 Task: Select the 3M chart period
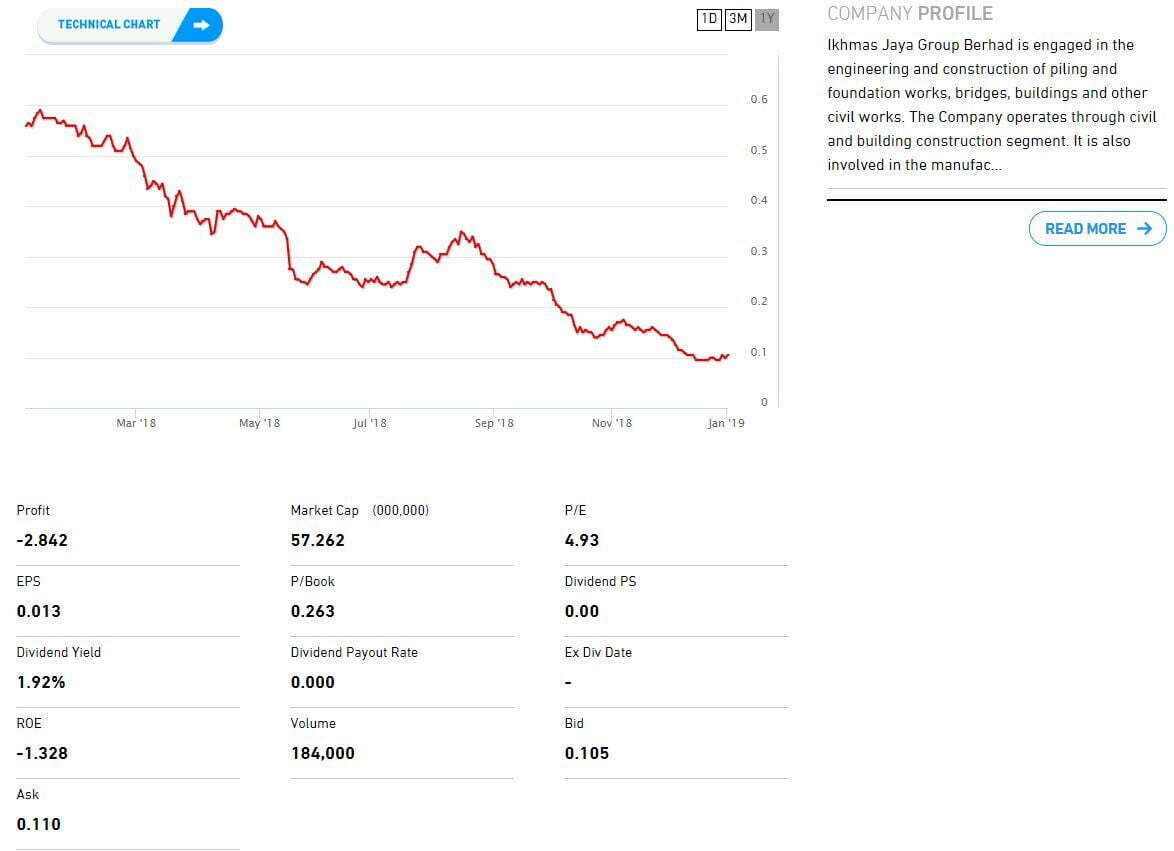point(738,19)
